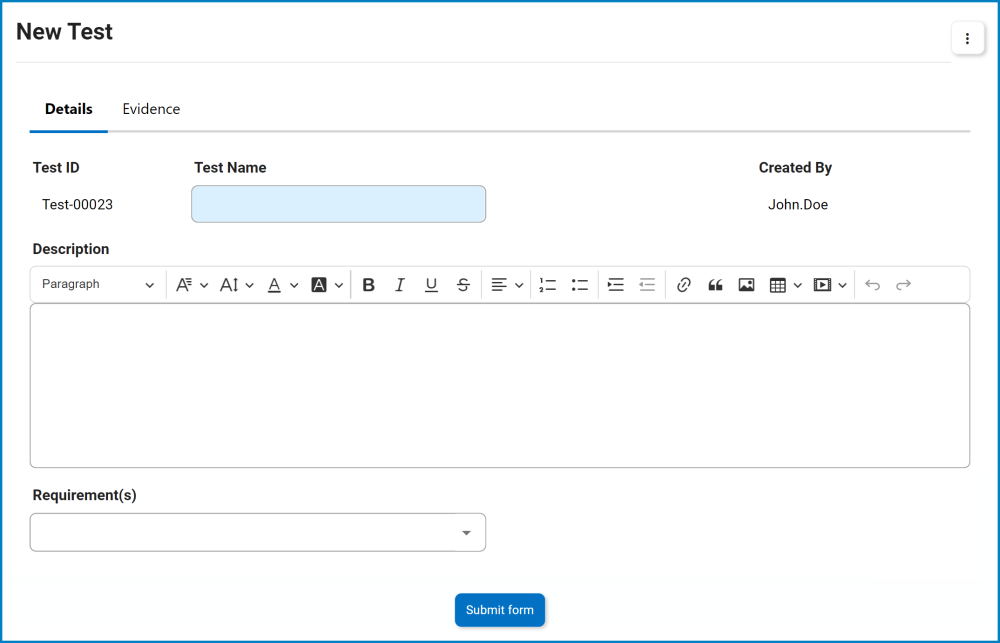
Task: Open the font color picker
Action: pyautogui.click(x=283, y=285)
